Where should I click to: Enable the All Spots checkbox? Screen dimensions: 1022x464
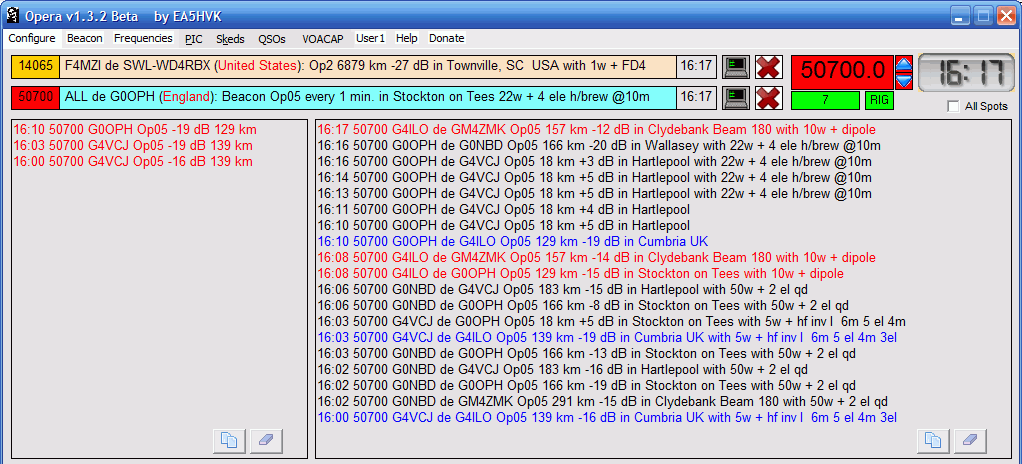(953, 106)
